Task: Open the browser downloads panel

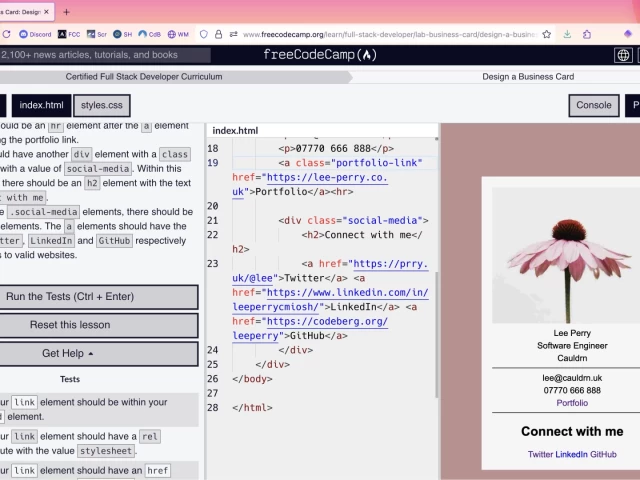Action: point(567,34)
